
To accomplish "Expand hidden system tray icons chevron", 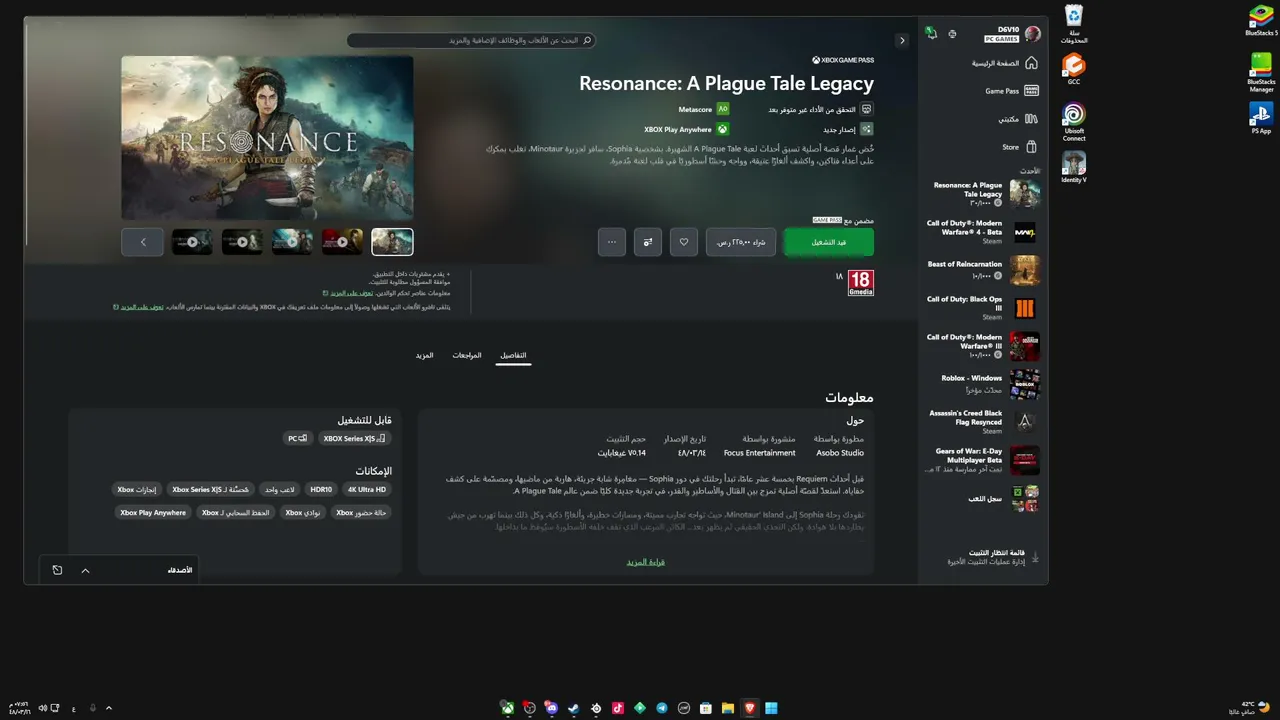I will [x=109, y=708].
